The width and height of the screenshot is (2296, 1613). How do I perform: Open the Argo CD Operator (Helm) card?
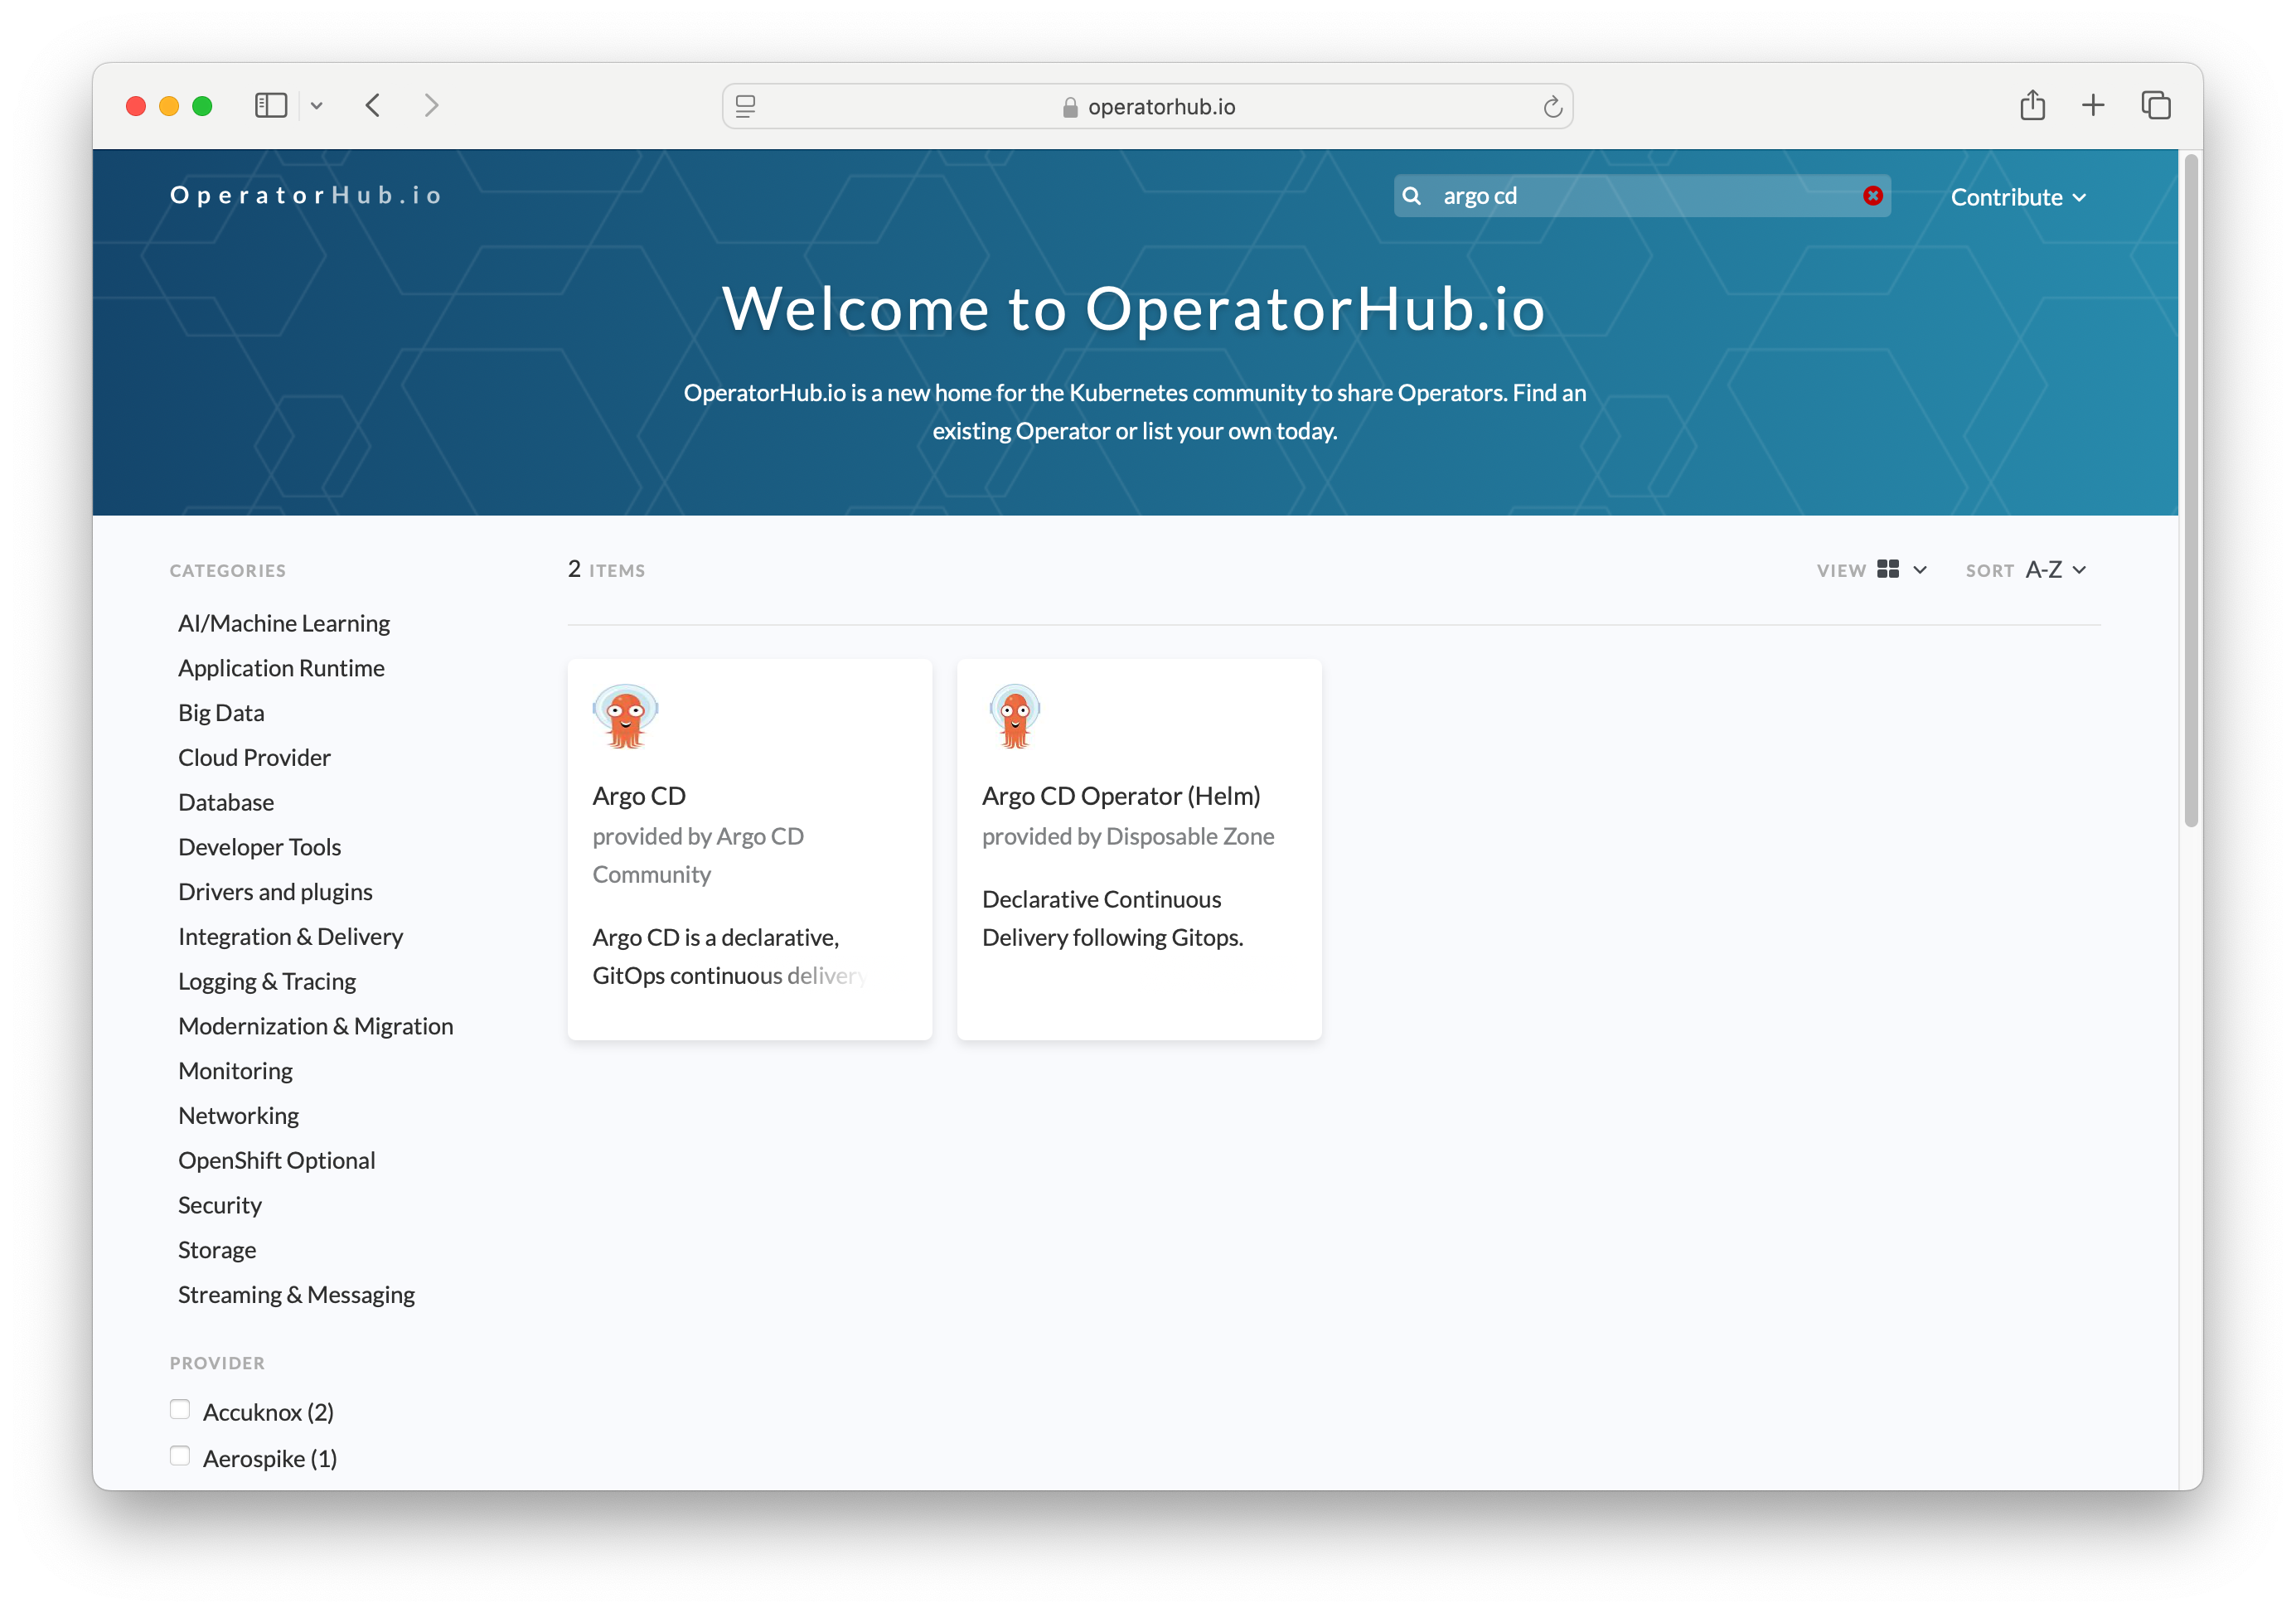tap(1139, 849)
